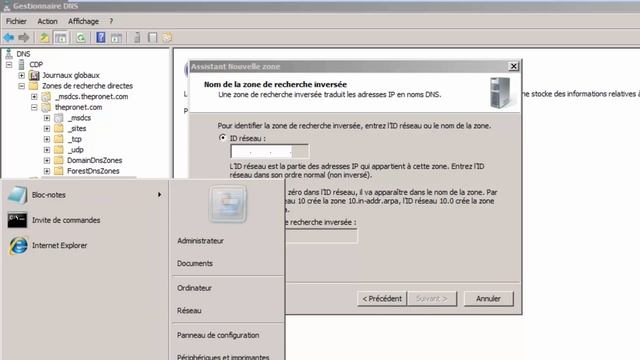This screenshot has height=360, width=640.
Task: Open the Action menu
Action: [x=47, y=21]
